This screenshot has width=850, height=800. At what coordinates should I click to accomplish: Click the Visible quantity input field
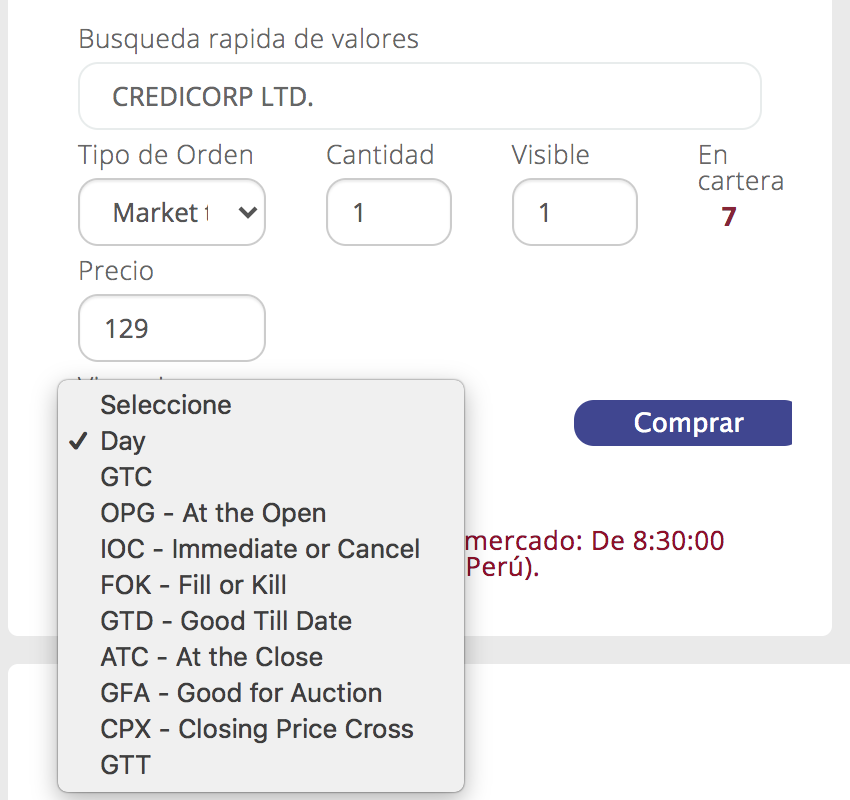tap(575, 212)
